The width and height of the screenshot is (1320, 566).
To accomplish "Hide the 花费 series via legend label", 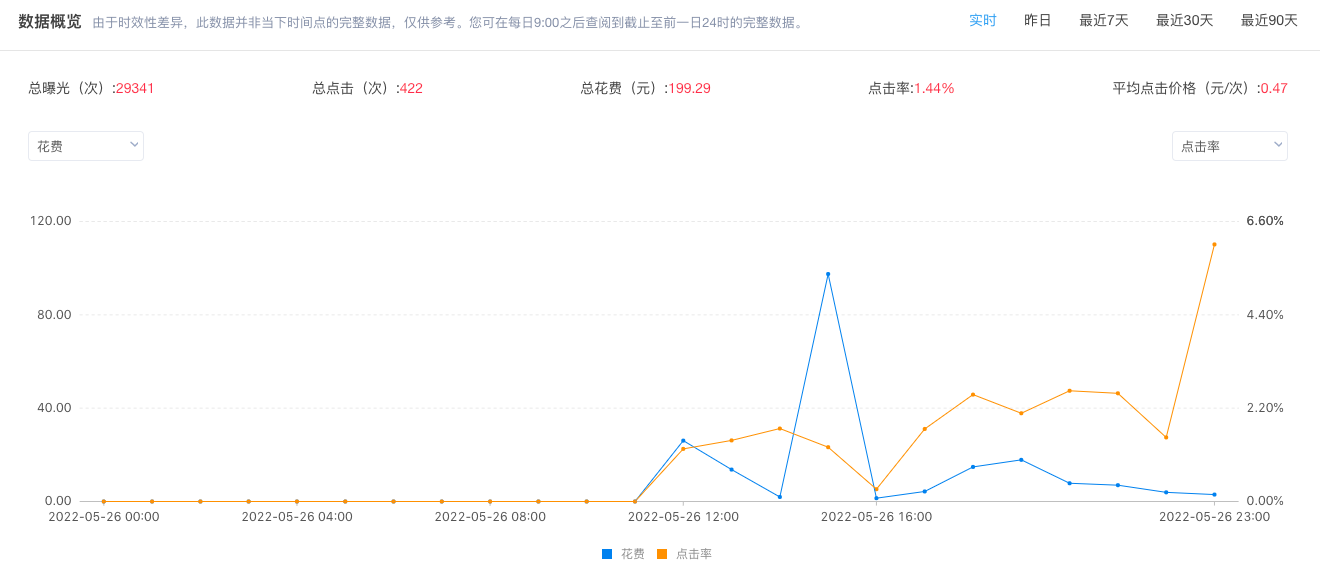I will [633, 554].
